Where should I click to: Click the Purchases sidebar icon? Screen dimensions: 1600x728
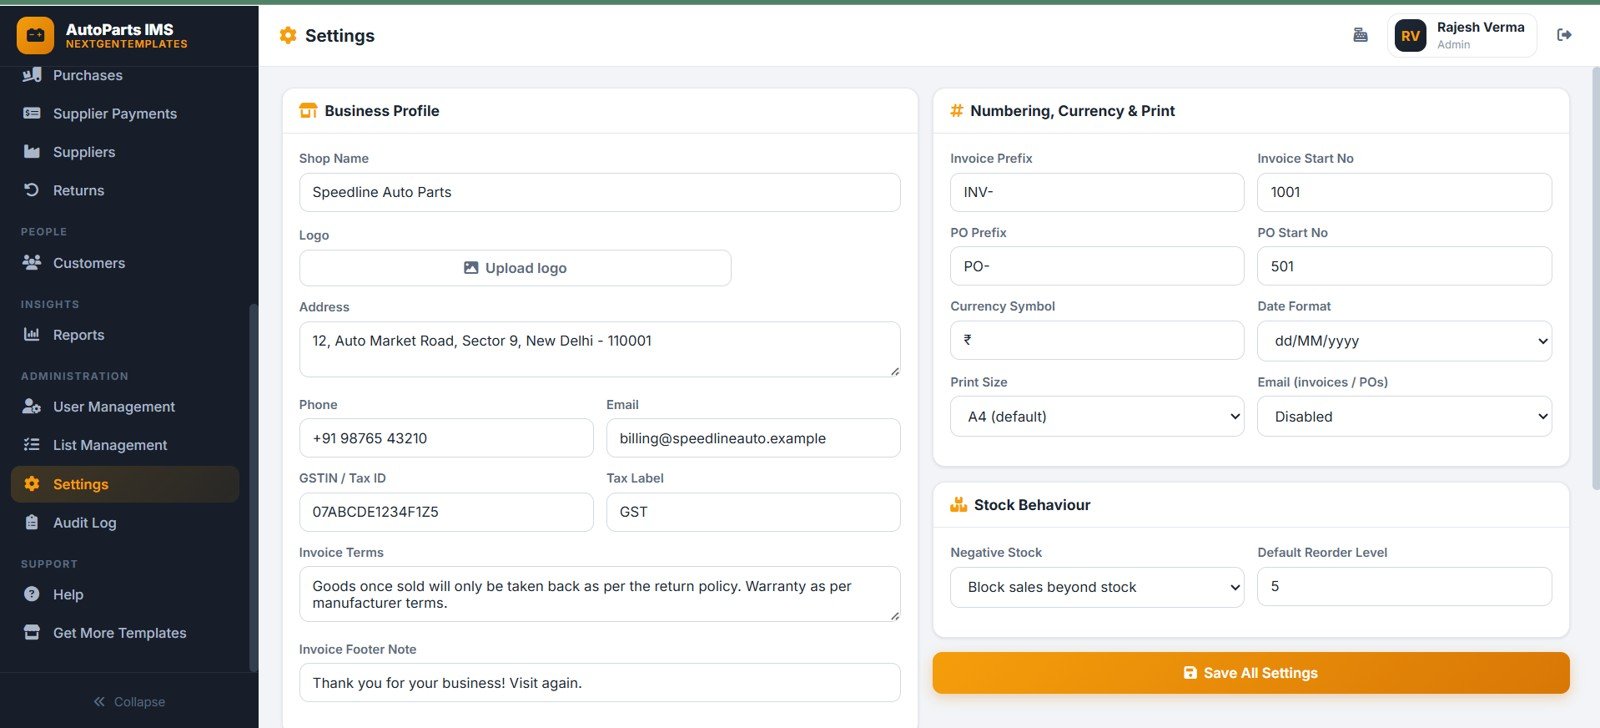point(32,75)
